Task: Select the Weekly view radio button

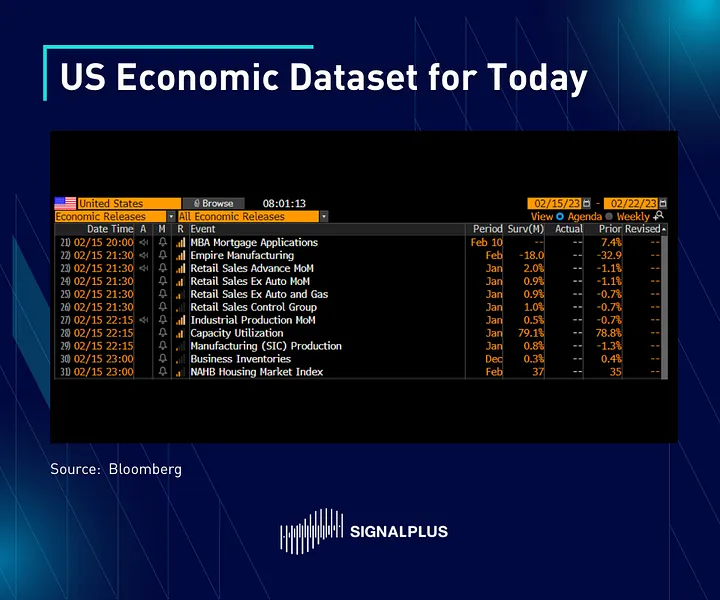Action: click(609, 216)
